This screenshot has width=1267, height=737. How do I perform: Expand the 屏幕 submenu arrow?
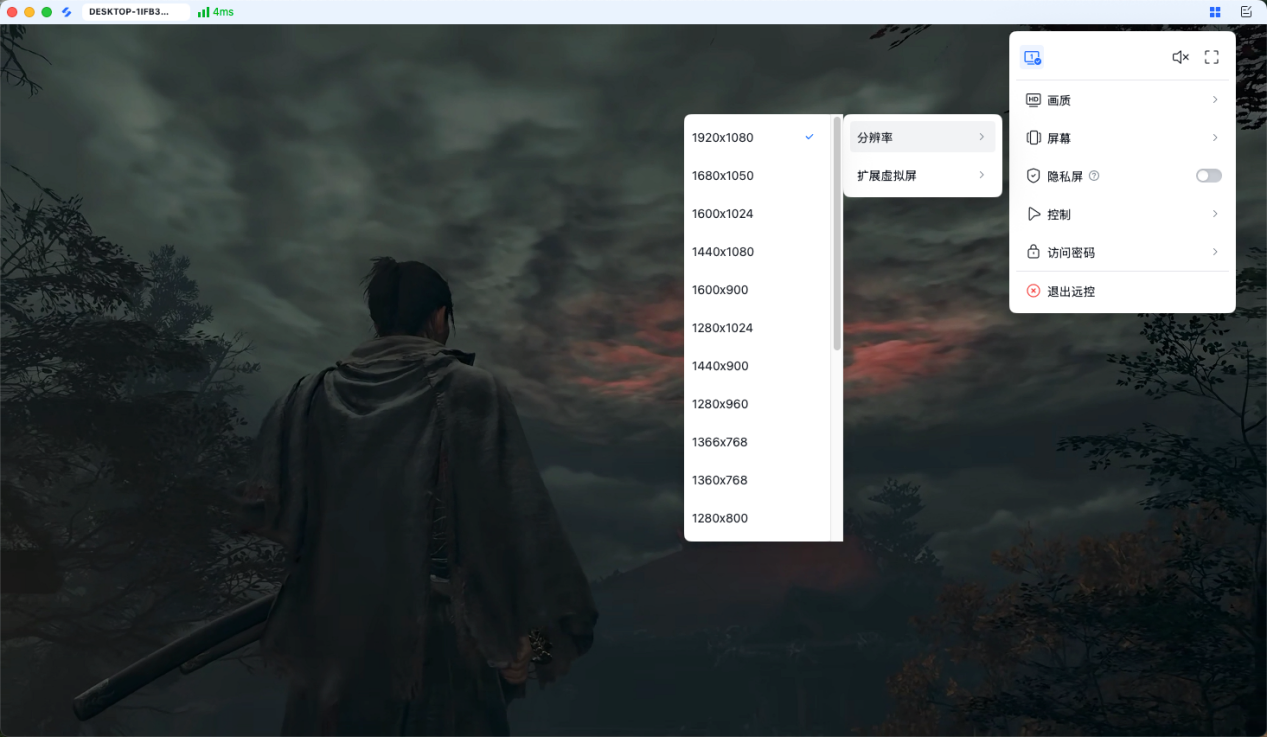1215,138
